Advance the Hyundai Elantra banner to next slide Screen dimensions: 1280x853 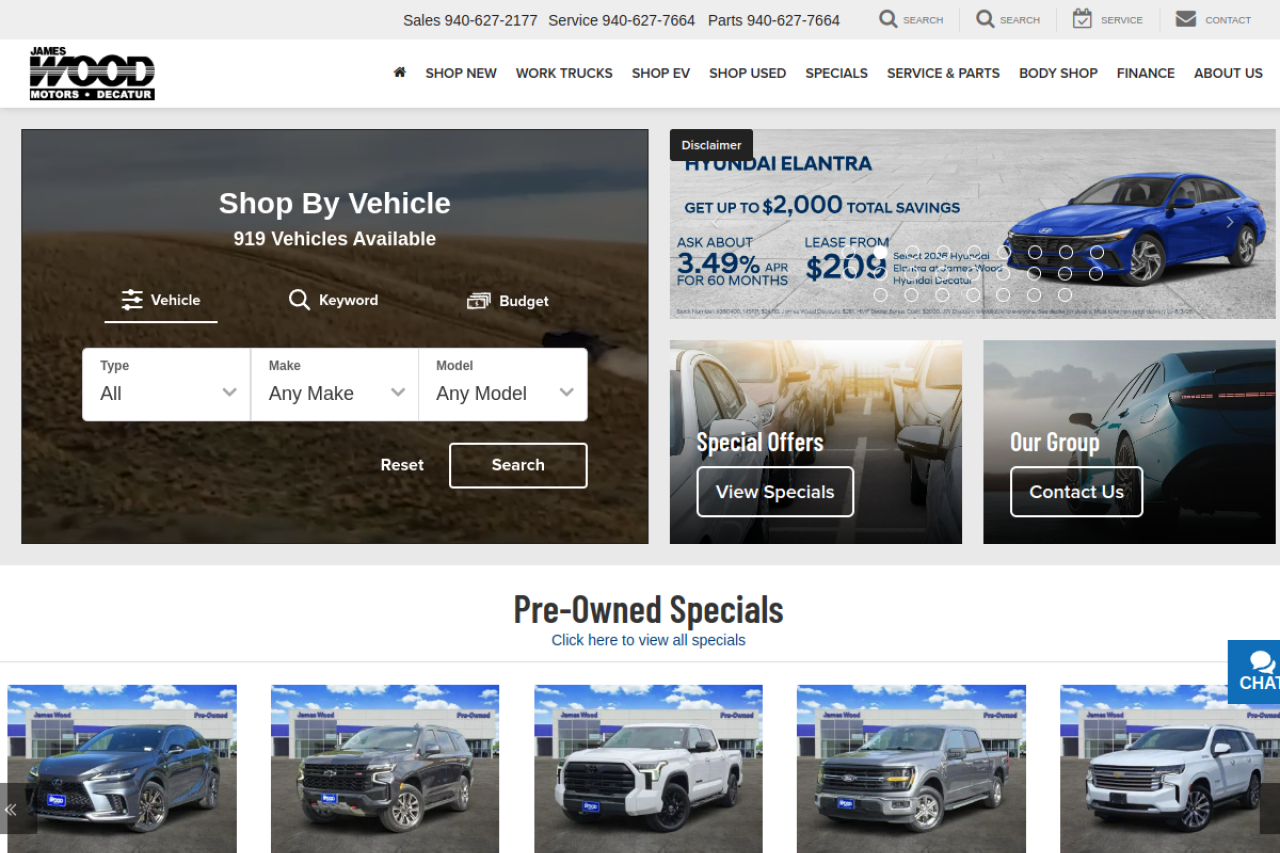click(x=1230, y=222)
